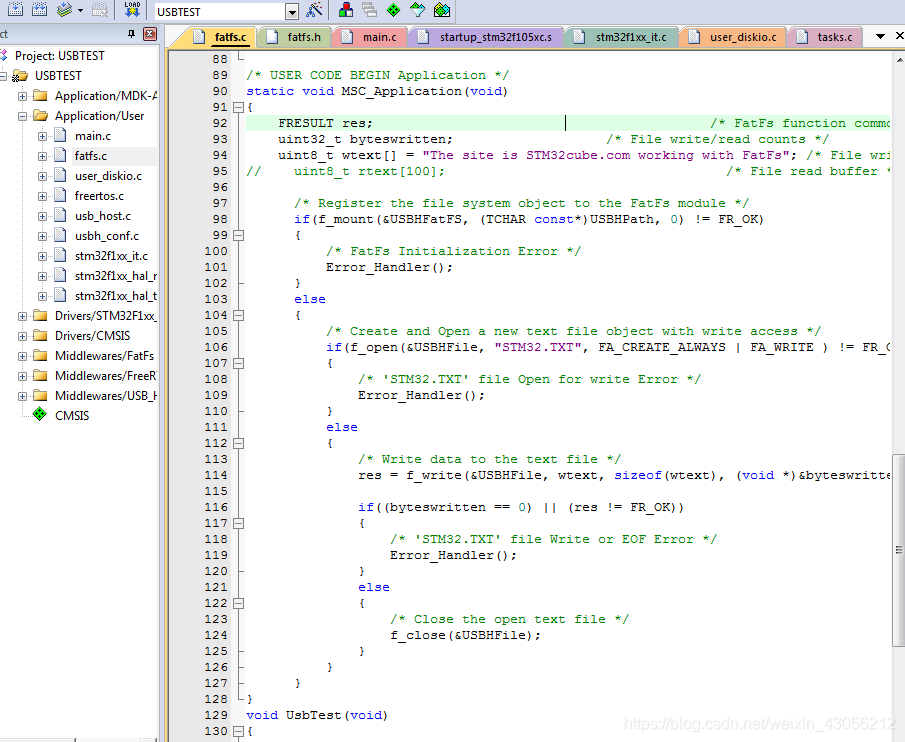Select freertos.c in the project tree
Viewport: 905px width, 742px height.
pos(99,196)
